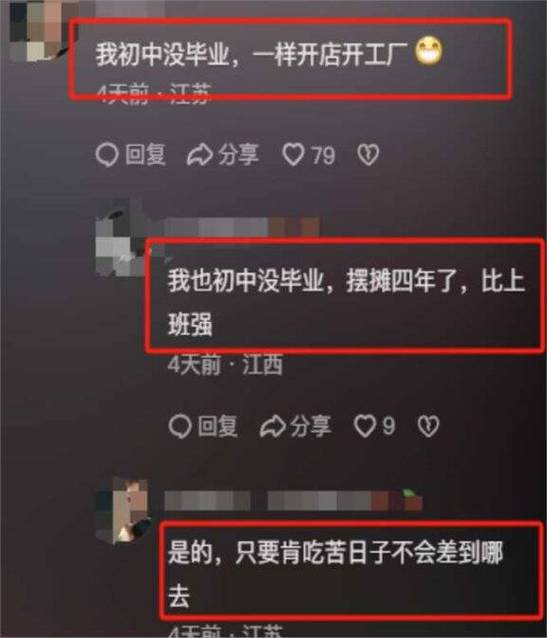The image size is (547, 638).
Task: Open the avatar of the 摆摊四年 commenter
Action: tap(120, 238)
